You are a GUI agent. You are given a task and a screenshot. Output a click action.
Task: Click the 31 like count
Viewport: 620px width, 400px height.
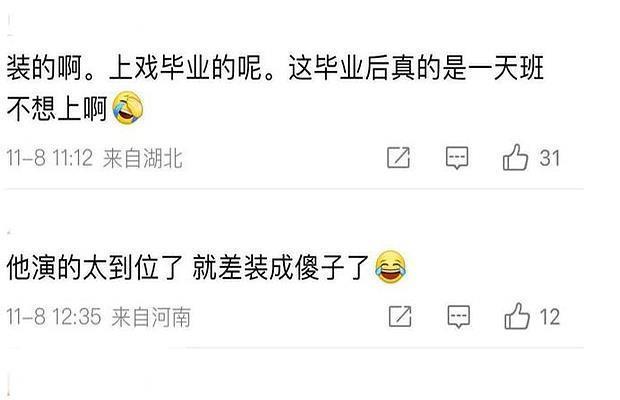(x=550, y=158)
